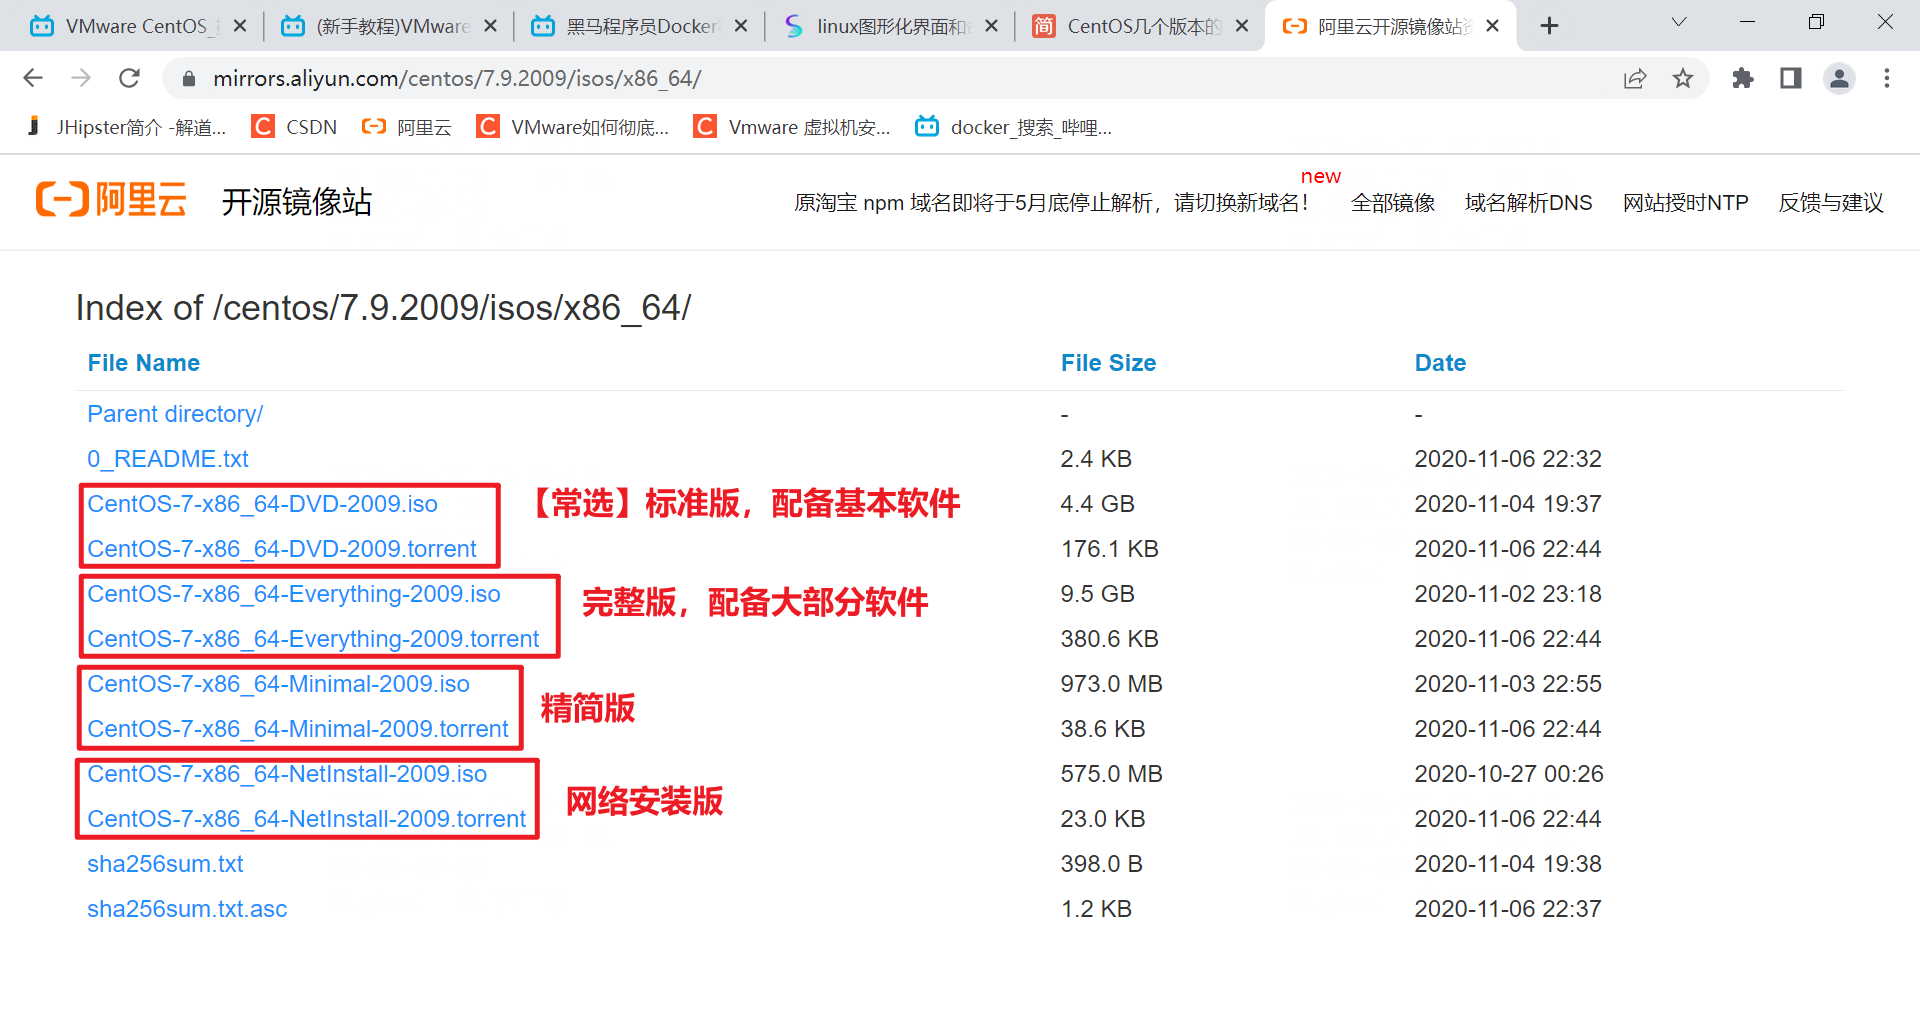
Task: Sort by the Date column
Action: click(x=1440, y=363)
